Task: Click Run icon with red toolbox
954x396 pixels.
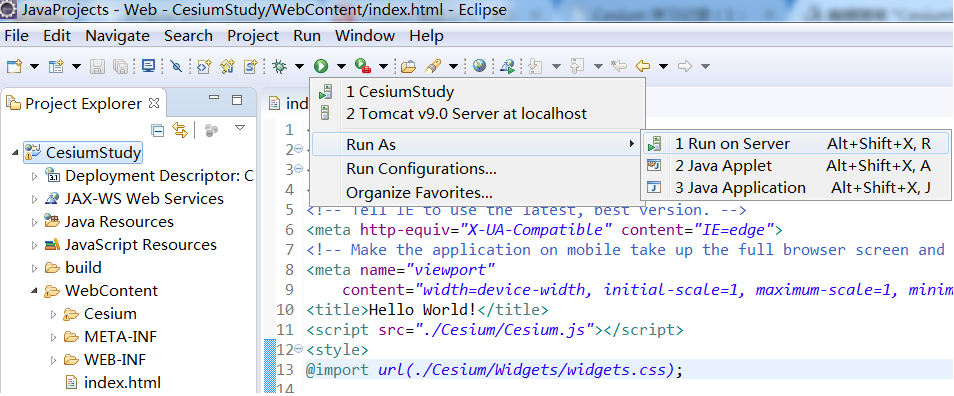Action: tap(363, 66)
